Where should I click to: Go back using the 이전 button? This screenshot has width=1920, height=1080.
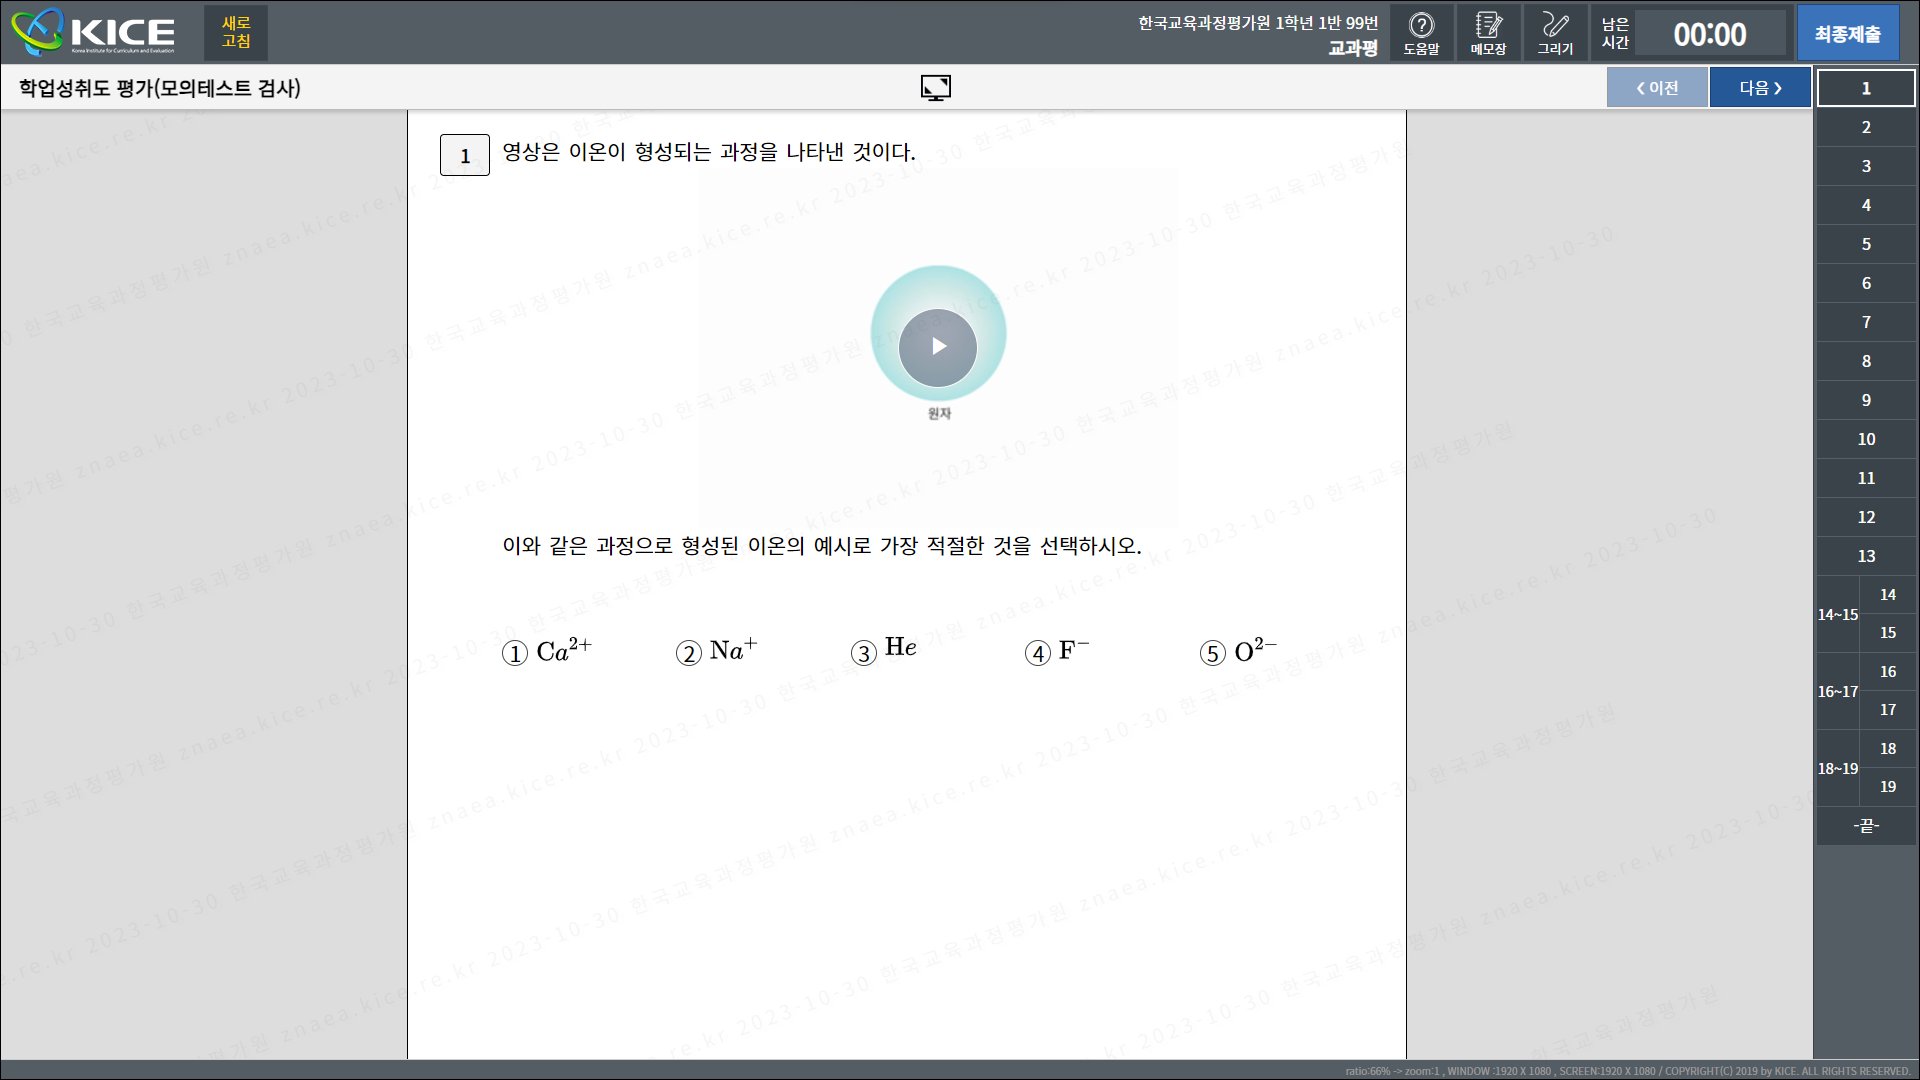tap(1657, 87)
